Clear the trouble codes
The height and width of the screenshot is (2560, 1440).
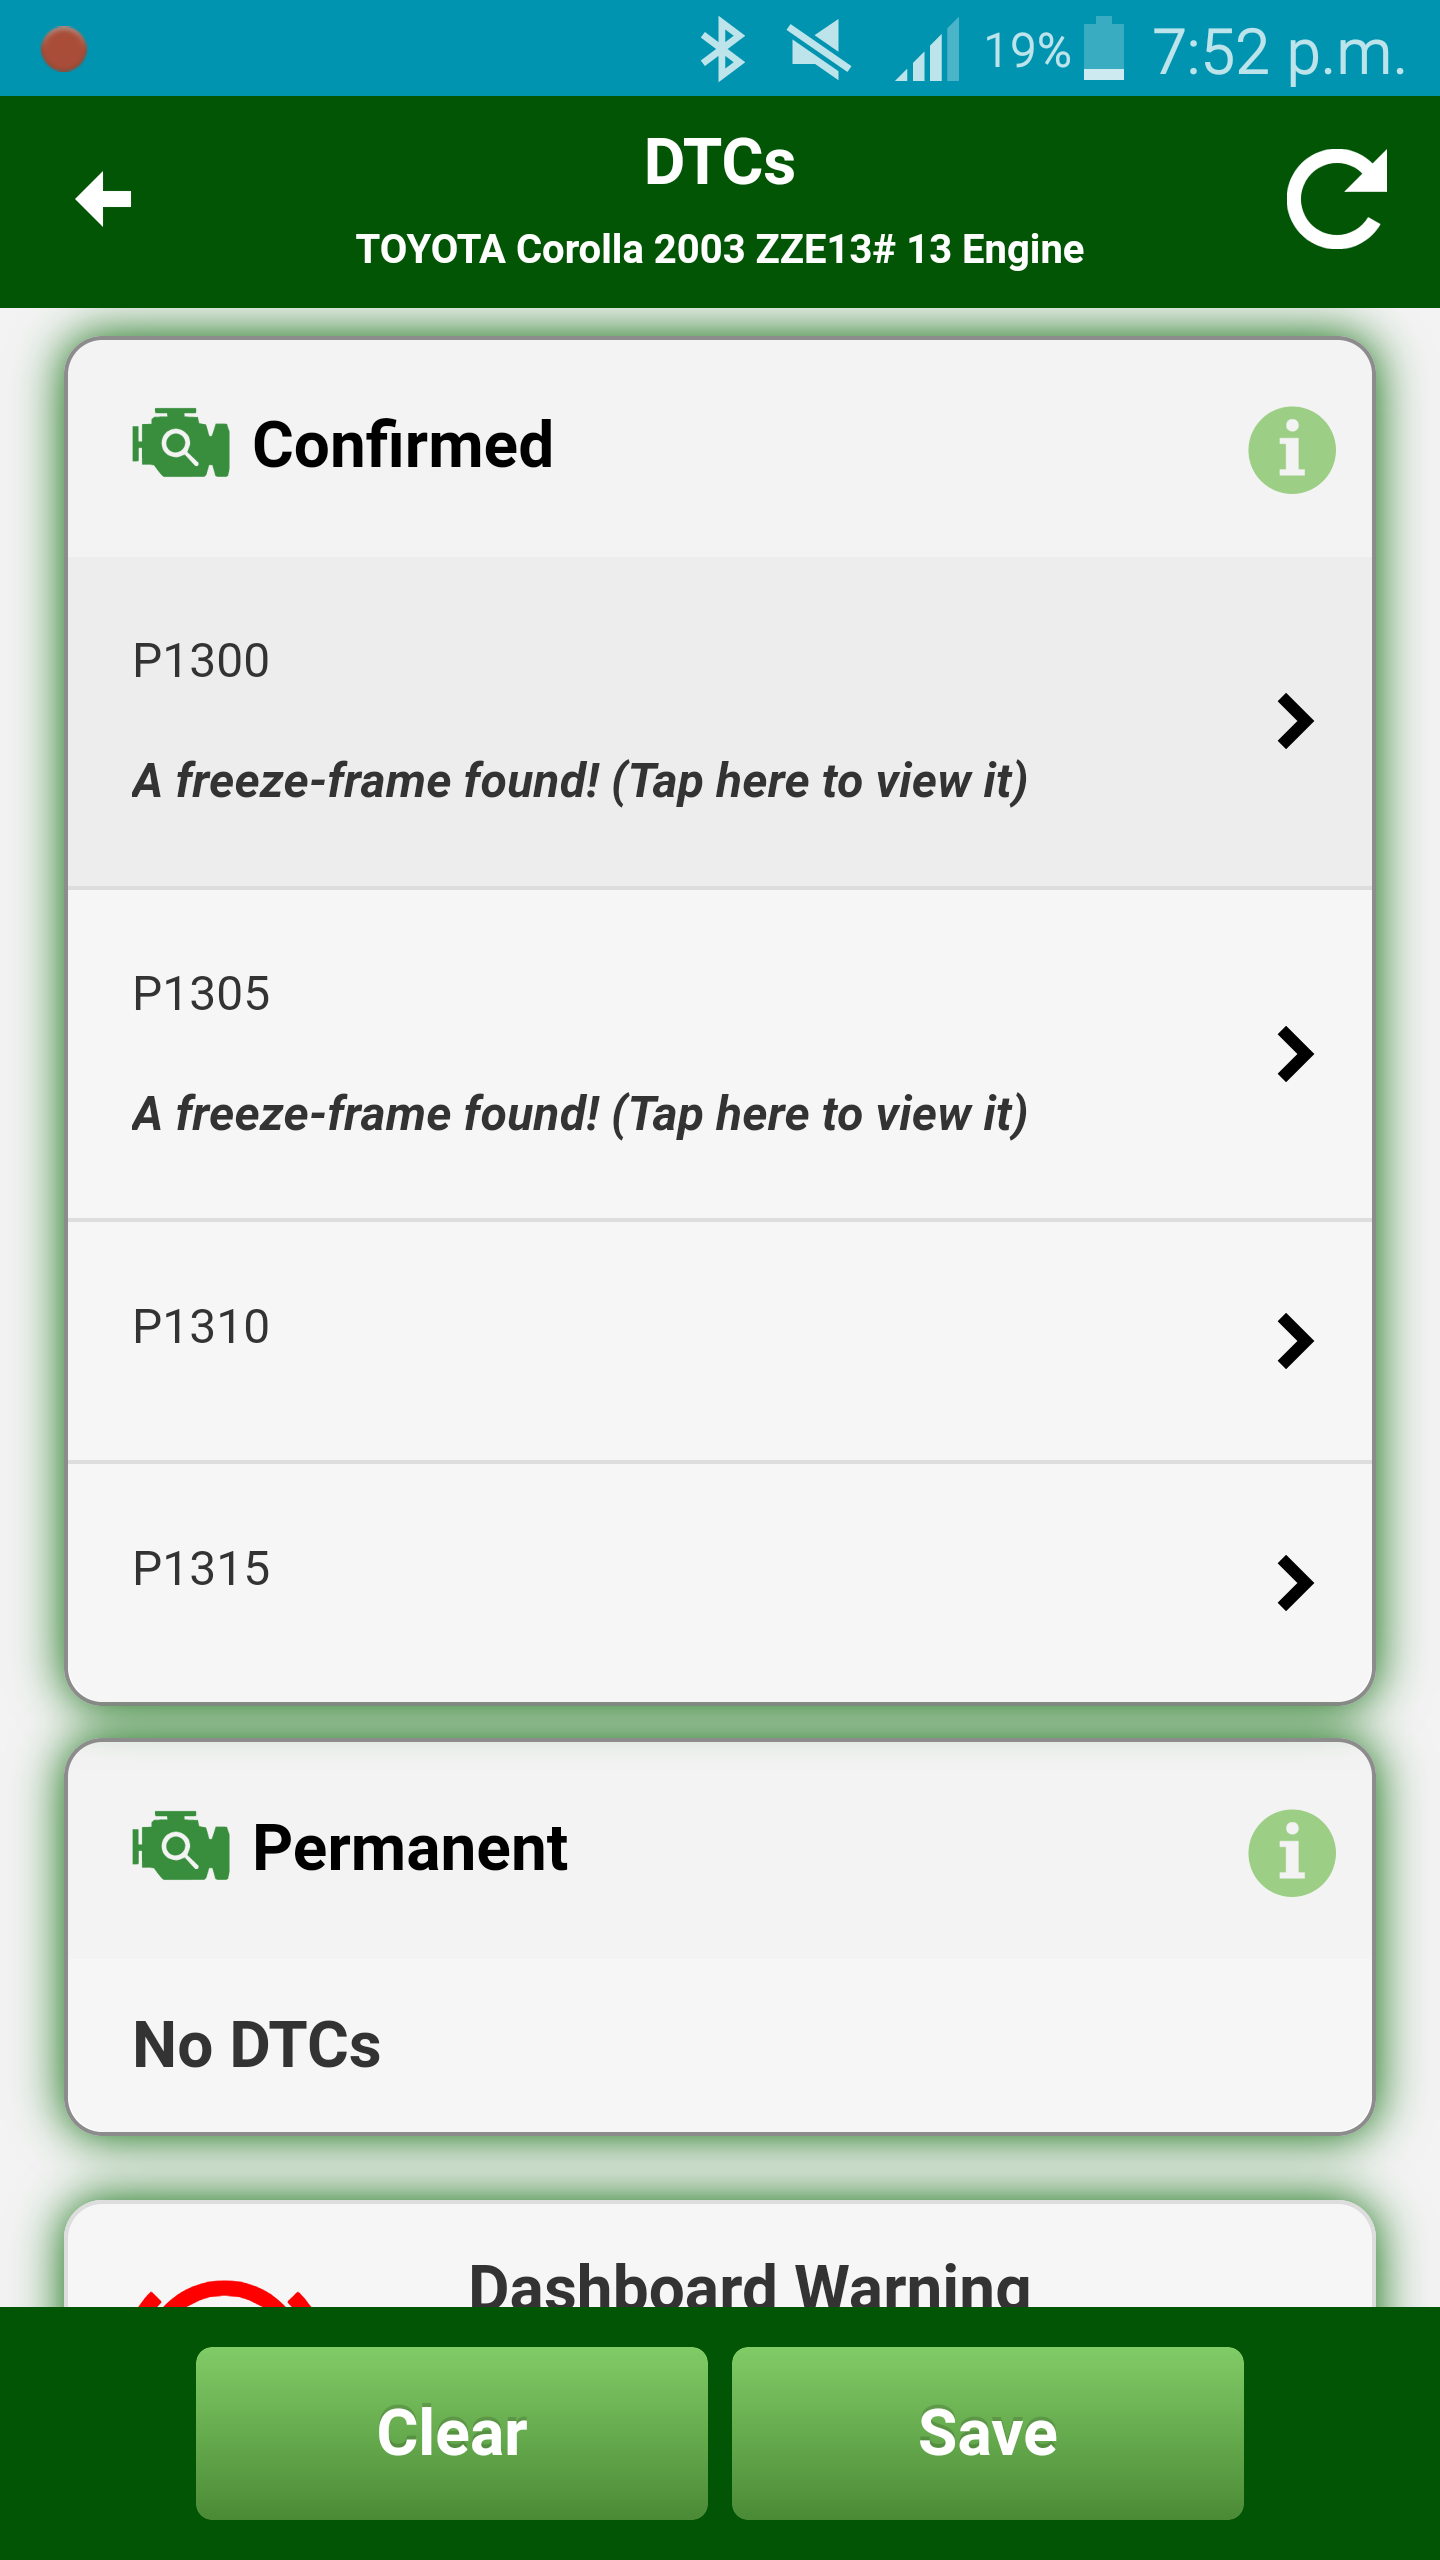pyautogui.click(x=452, y=2432)
